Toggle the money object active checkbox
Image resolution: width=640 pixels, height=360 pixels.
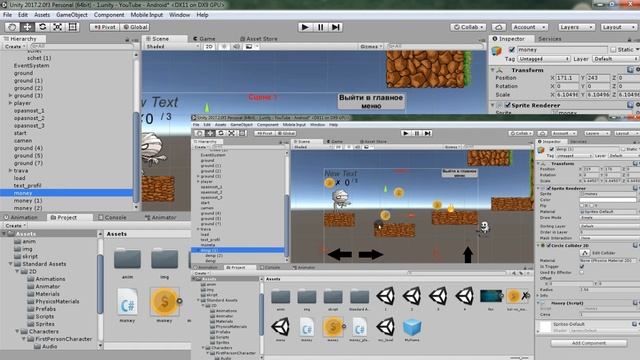point(511,50)
